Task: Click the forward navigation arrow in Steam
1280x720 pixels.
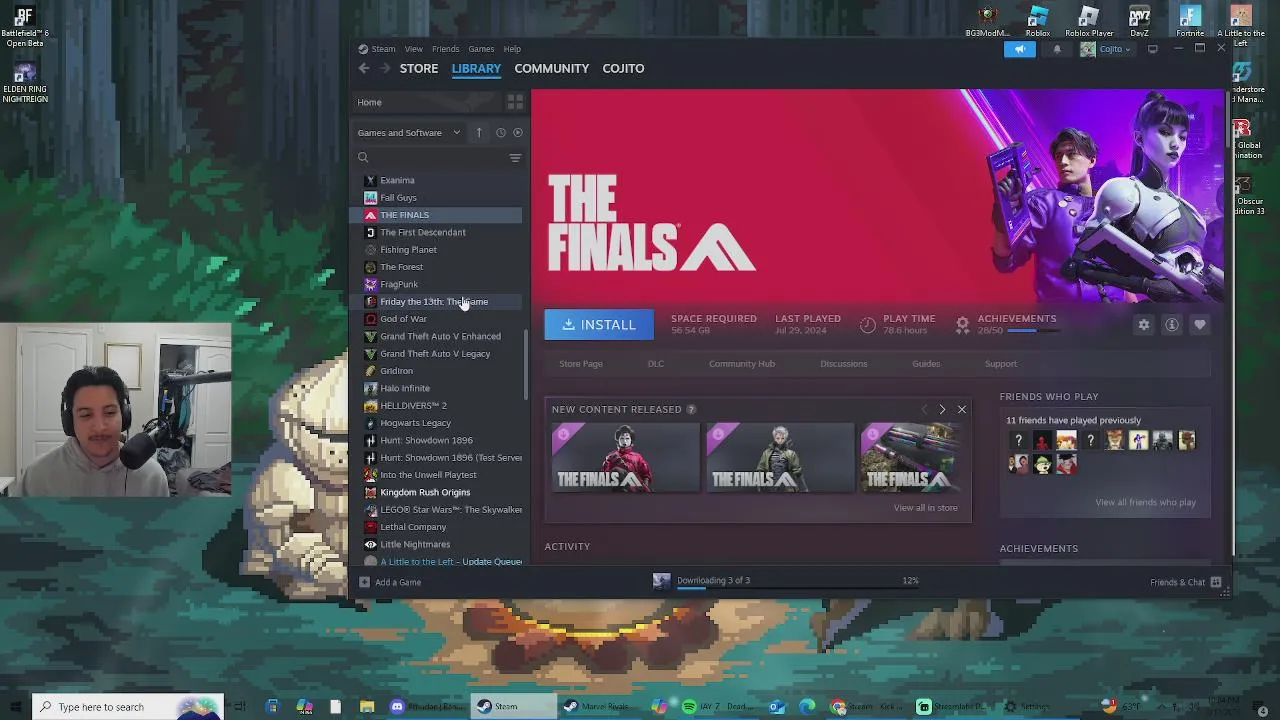Action: tap(385, 68)
